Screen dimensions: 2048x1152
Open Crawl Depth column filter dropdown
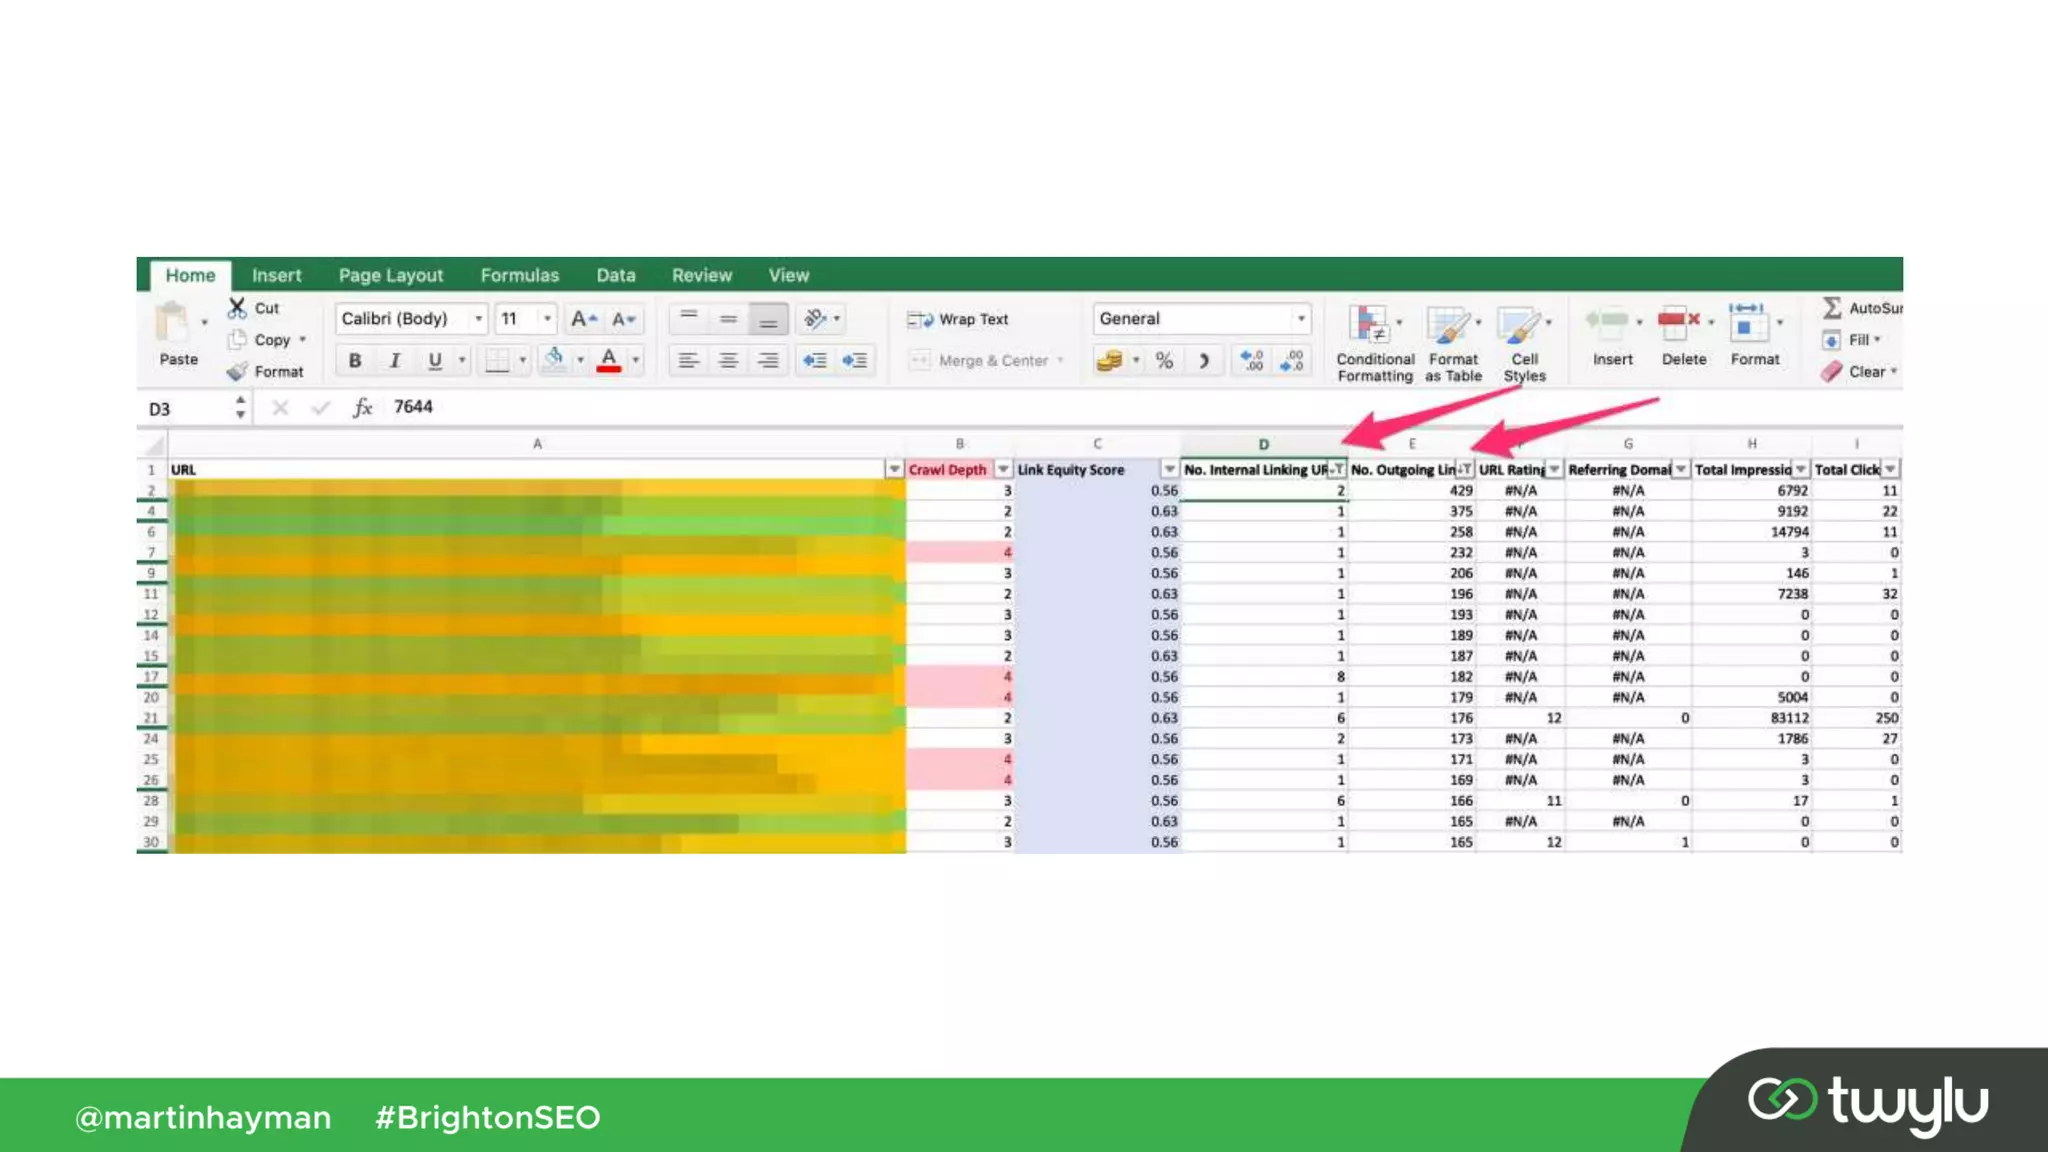(x=1002, y=469)
